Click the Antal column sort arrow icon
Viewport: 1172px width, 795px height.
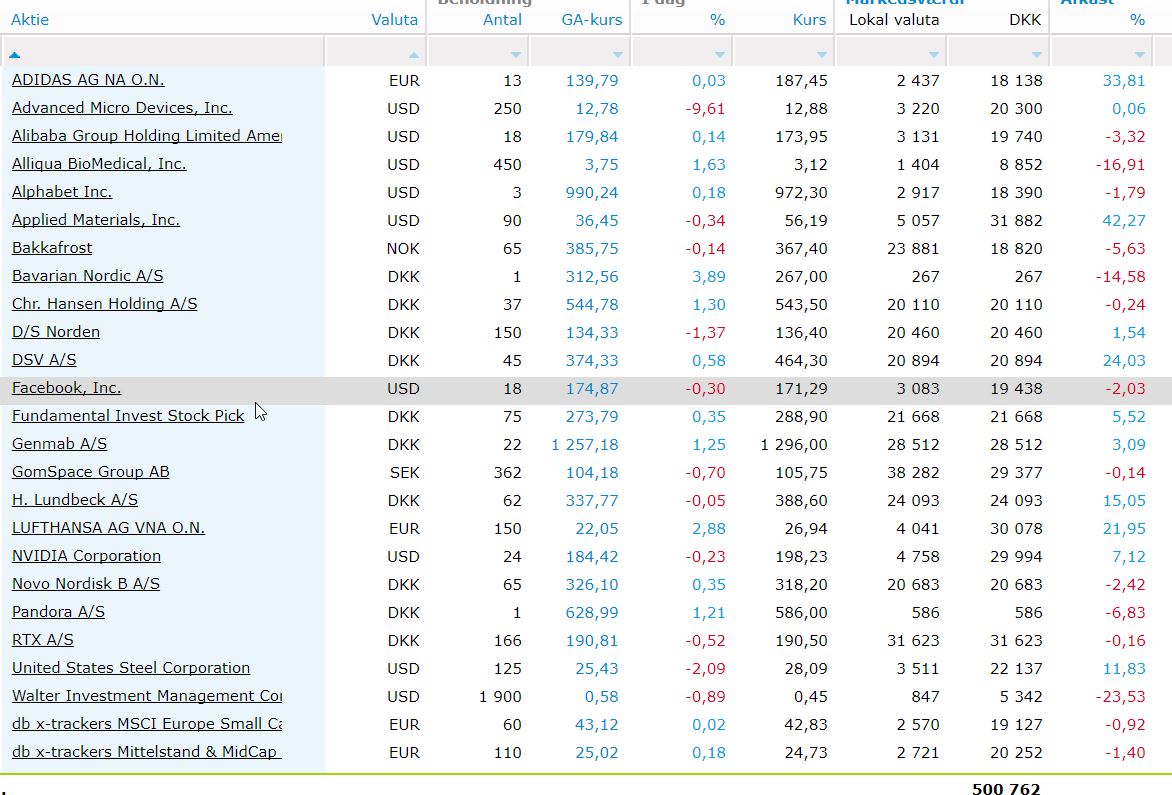pos(516,55)
